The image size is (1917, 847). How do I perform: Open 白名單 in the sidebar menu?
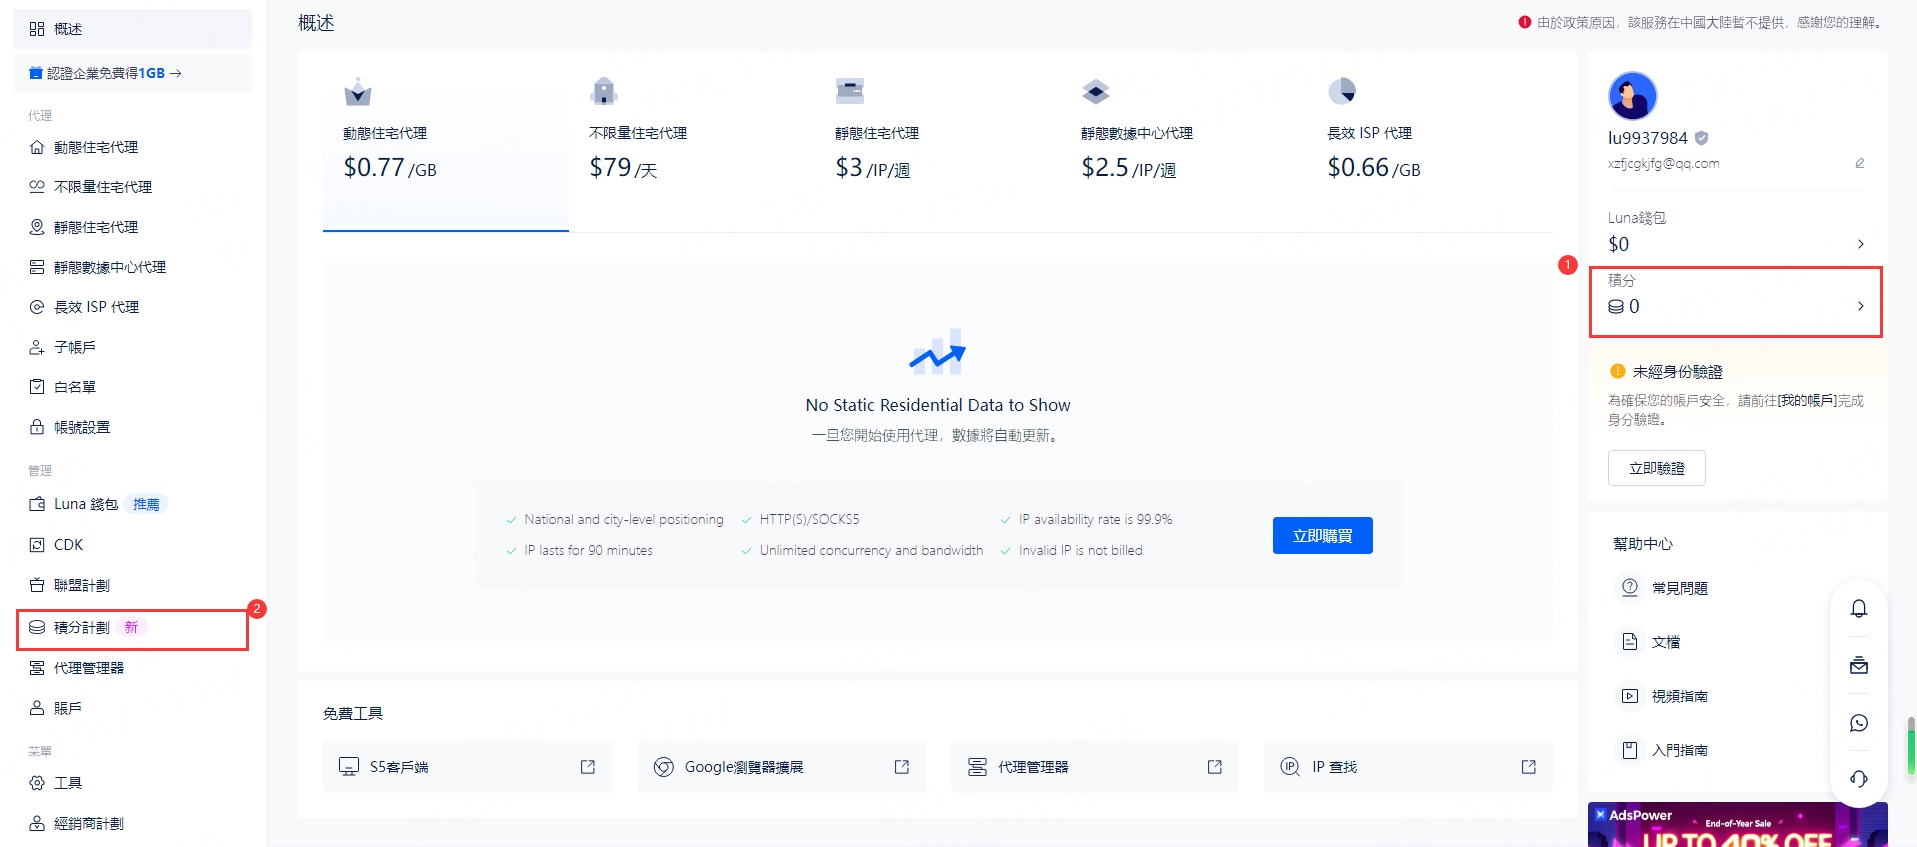click(75, 387)
